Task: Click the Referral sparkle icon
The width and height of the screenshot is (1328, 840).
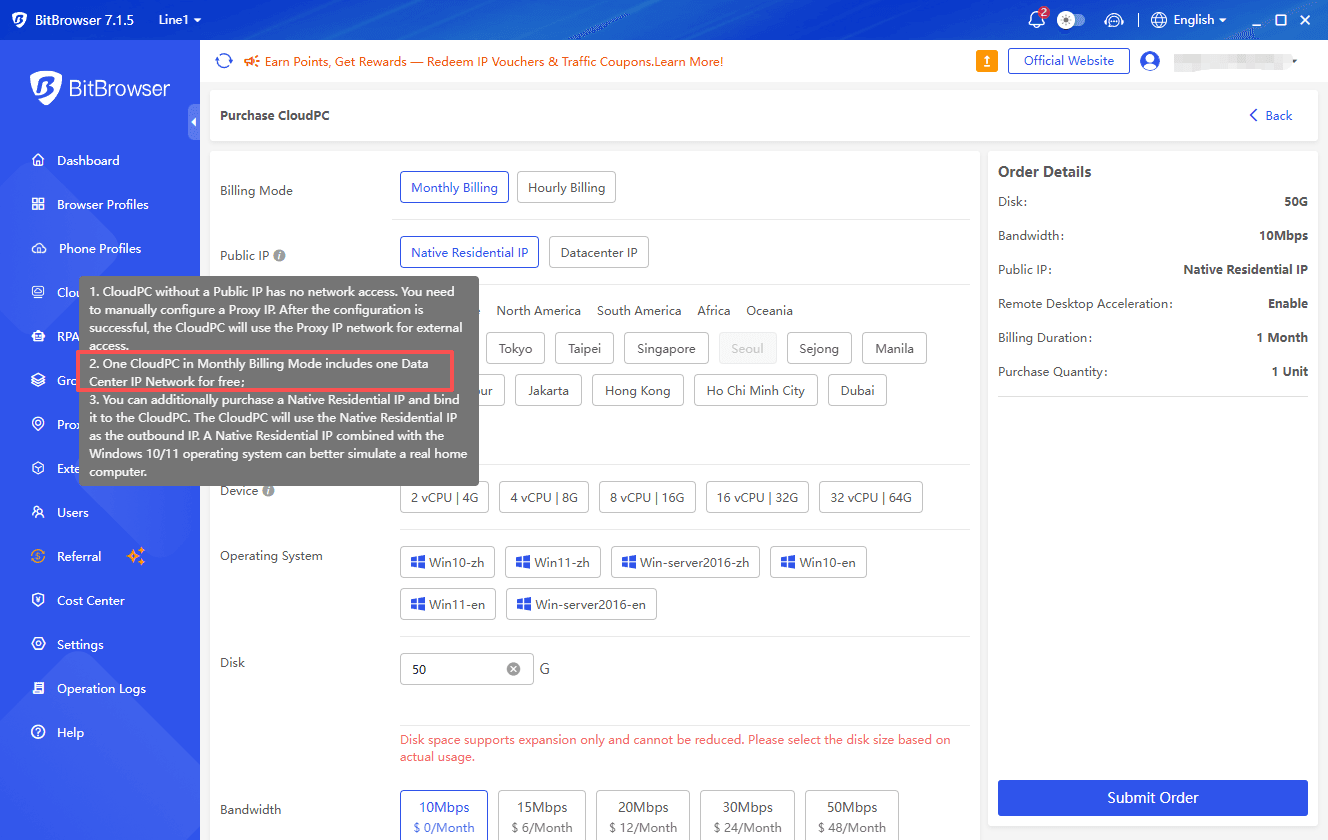Action: coord(136,556)
